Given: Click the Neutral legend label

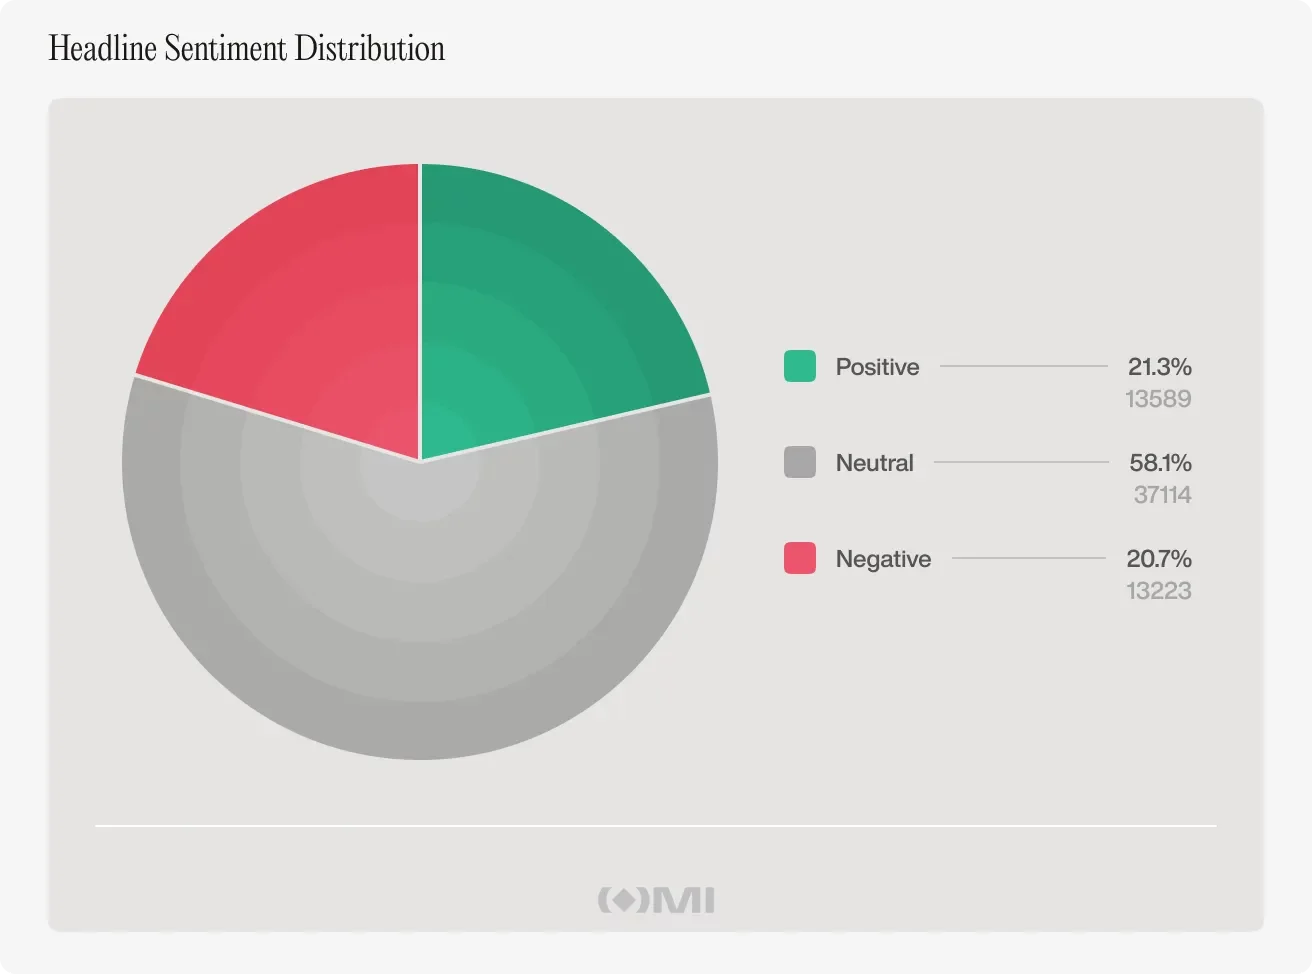Looking at the screenshot, I should pyautogui.click(x=874, y=463).
